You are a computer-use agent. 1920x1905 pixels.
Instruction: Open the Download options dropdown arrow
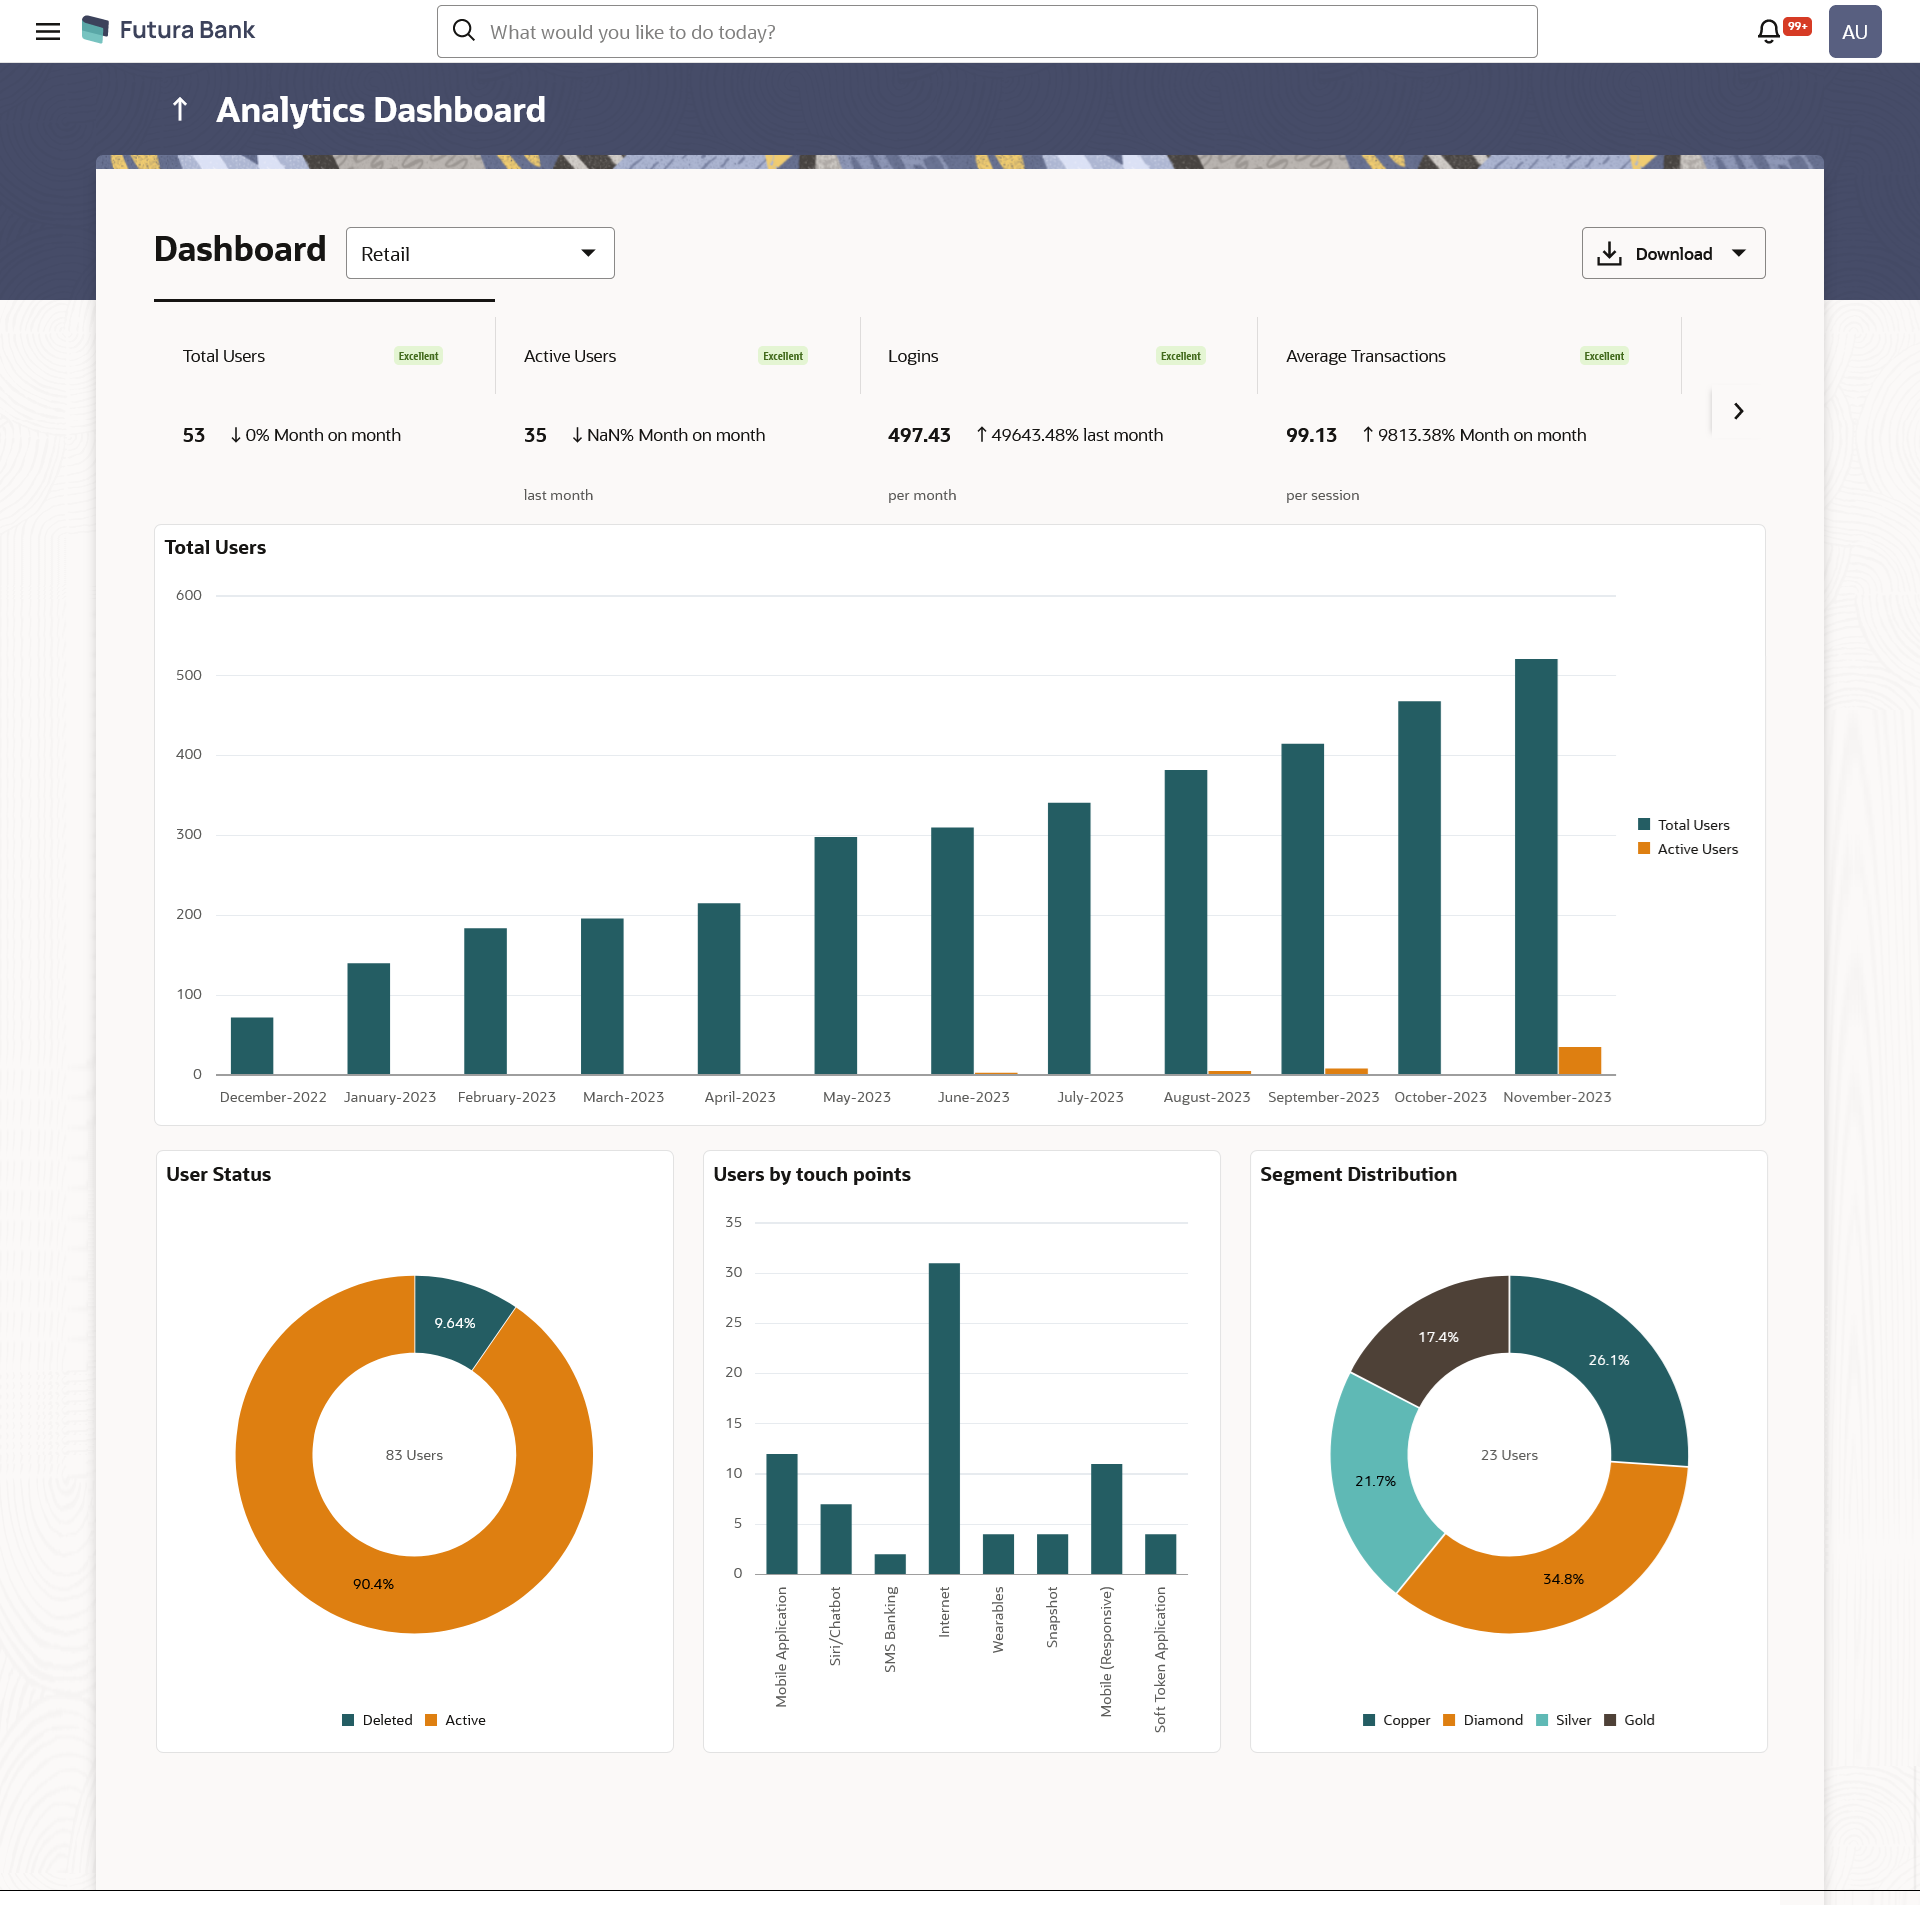[1739, 254]
